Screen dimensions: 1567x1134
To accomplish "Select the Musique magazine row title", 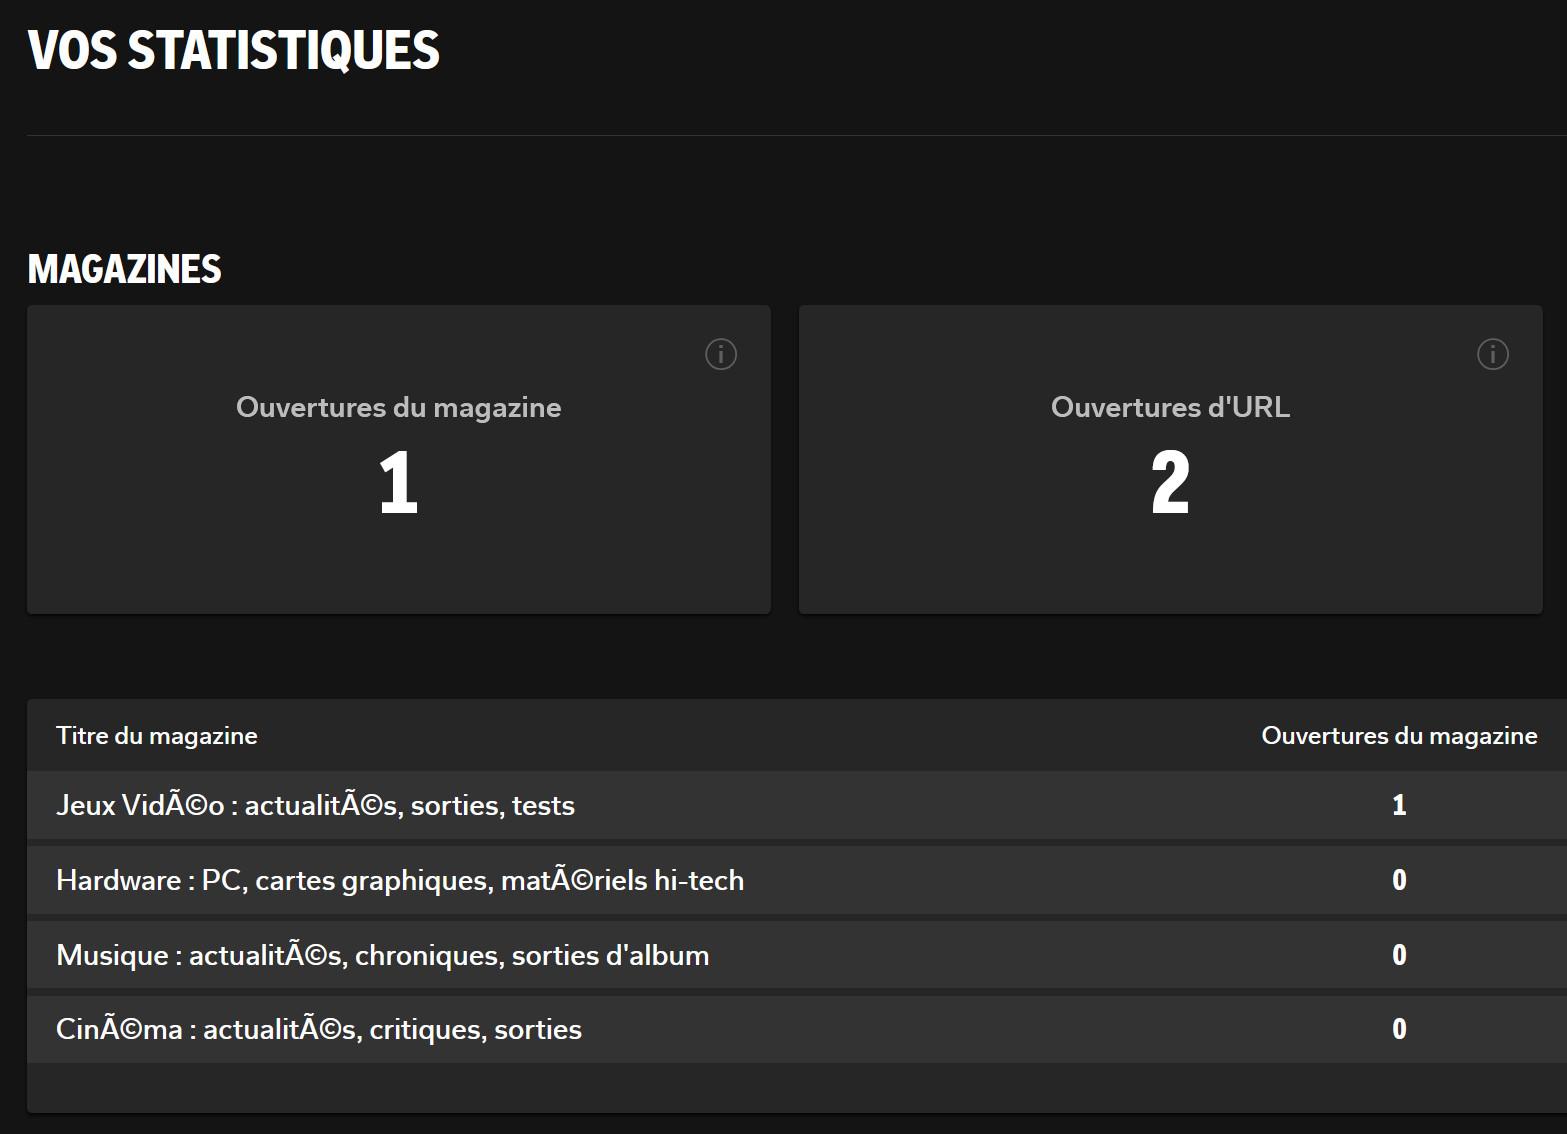I will [x=382, y=955].
